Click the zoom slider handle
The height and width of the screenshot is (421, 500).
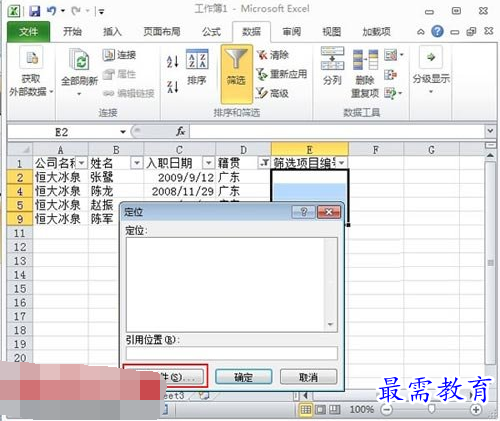click(x=431, y=409)
